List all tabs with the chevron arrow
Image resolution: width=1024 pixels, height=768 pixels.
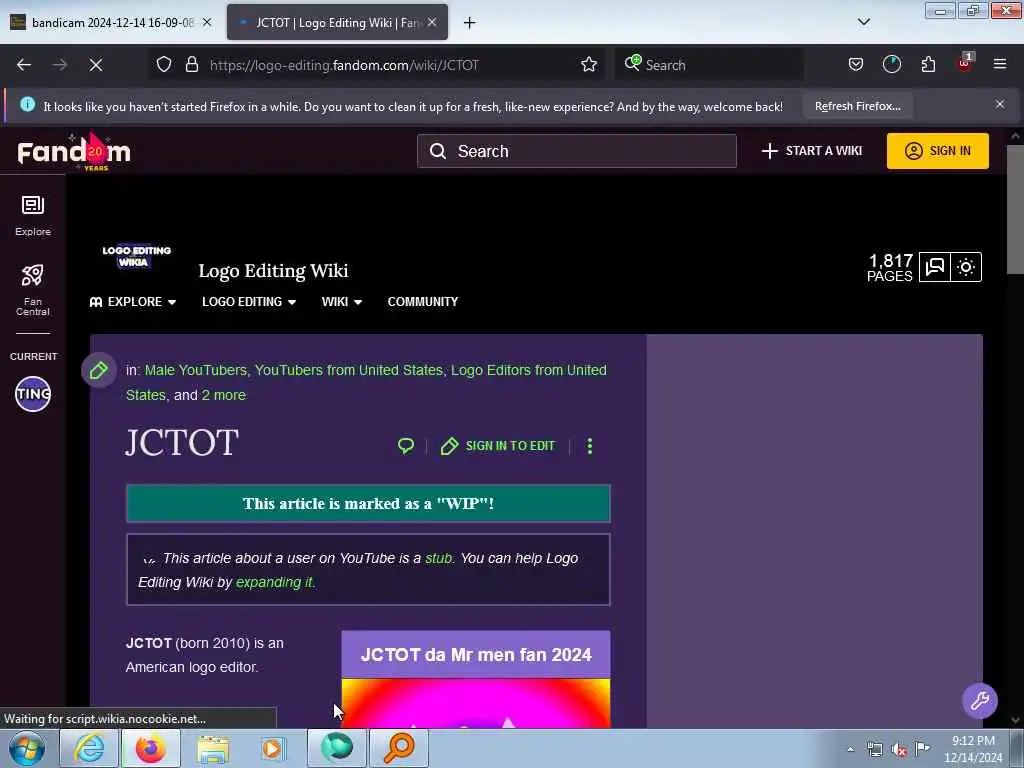pyautogui.click(x=863, y=22)
